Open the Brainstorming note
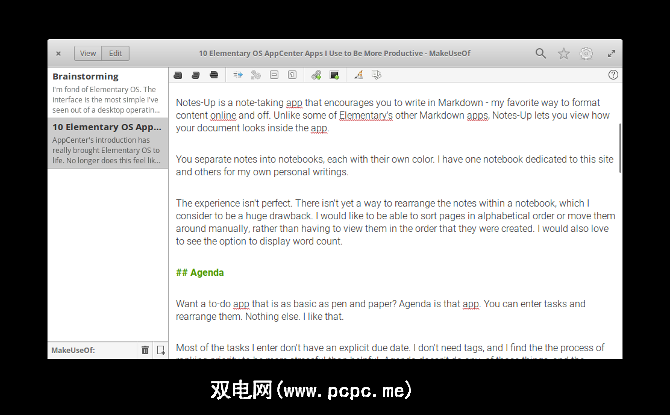 [x=108, y=93]
